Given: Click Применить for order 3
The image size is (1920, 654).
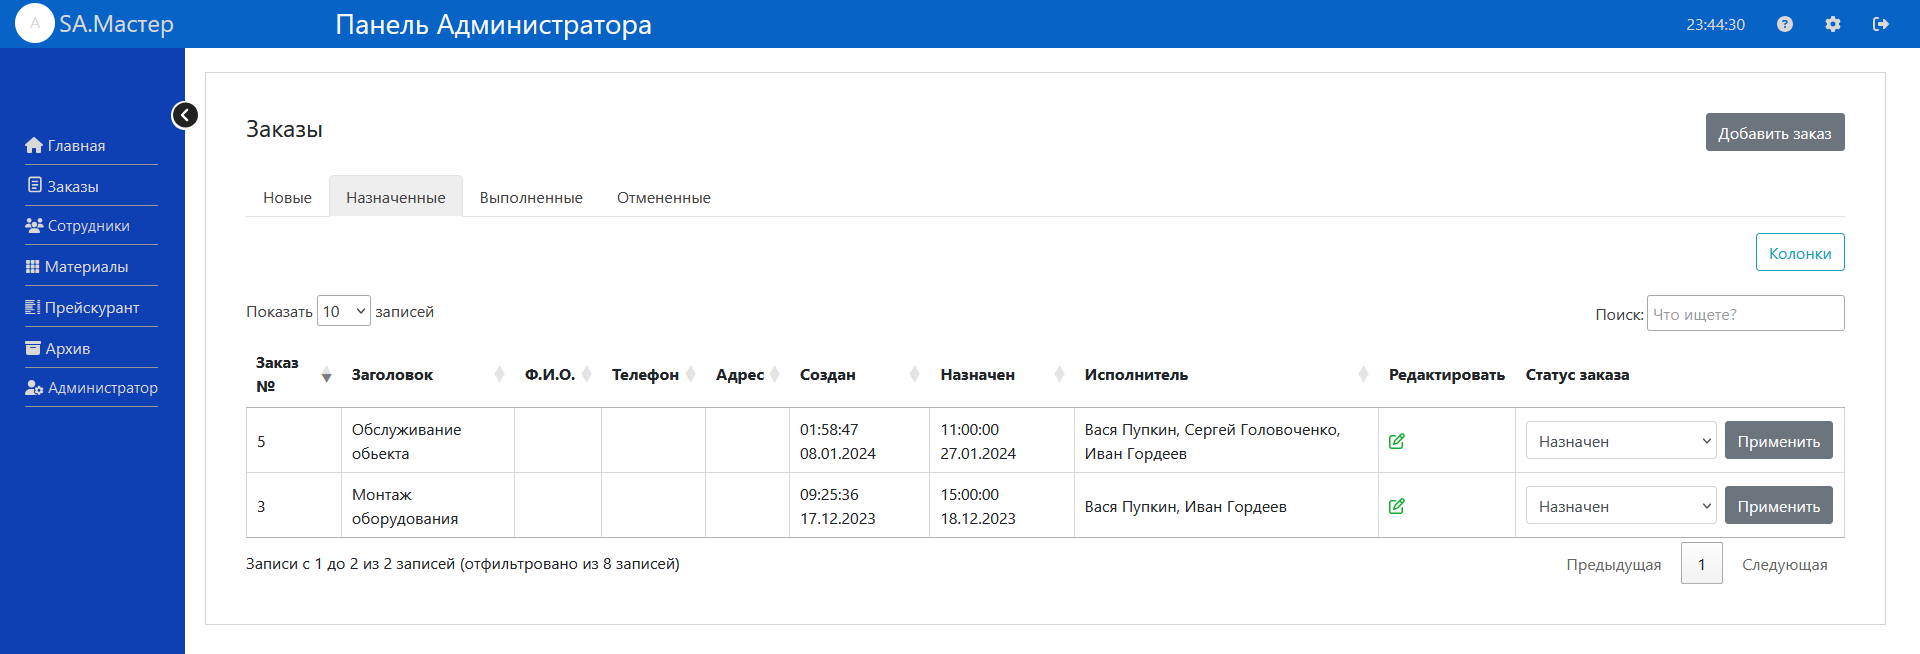Looking at the screenshot, I should pyautogui.click(x=1778, y=506).
